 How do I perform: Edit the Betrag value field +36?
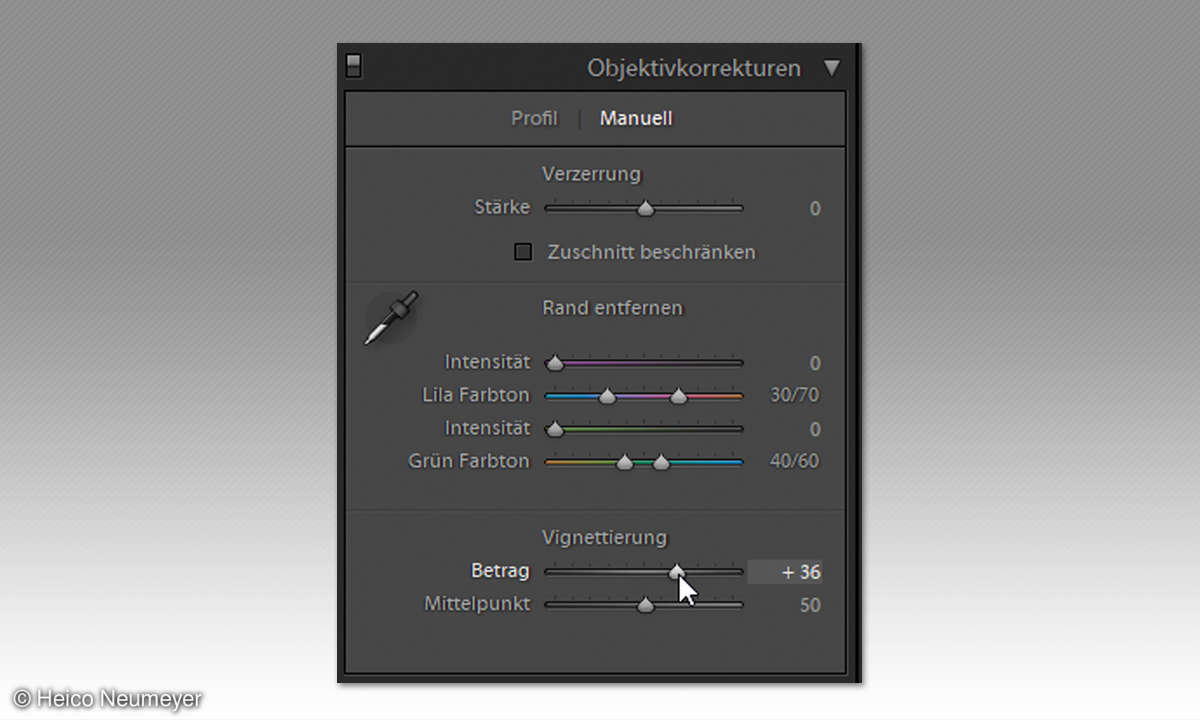pyautogui.click(x=786, y=572)
